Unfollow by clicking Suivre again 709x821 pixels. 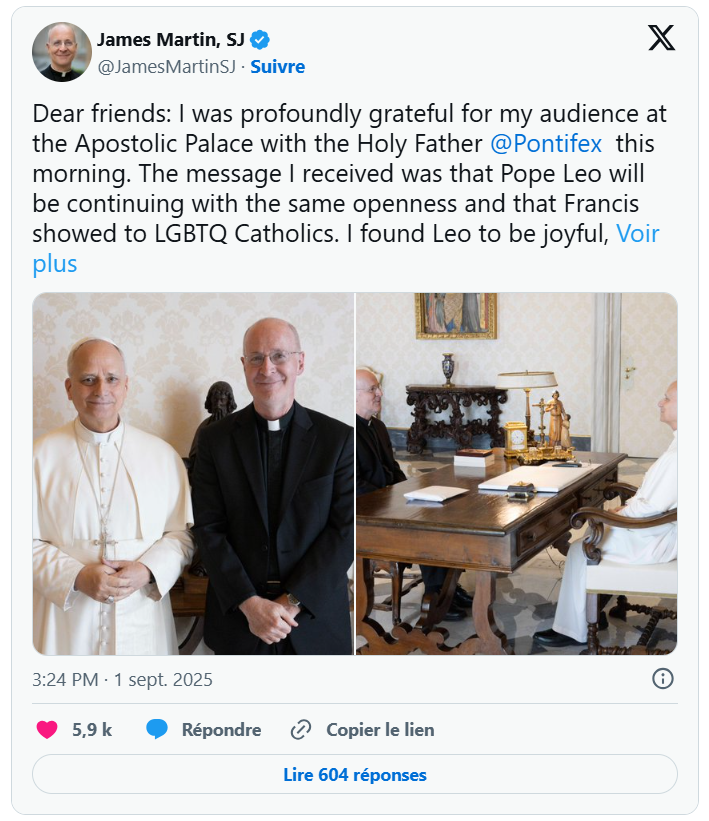(277, 66)
